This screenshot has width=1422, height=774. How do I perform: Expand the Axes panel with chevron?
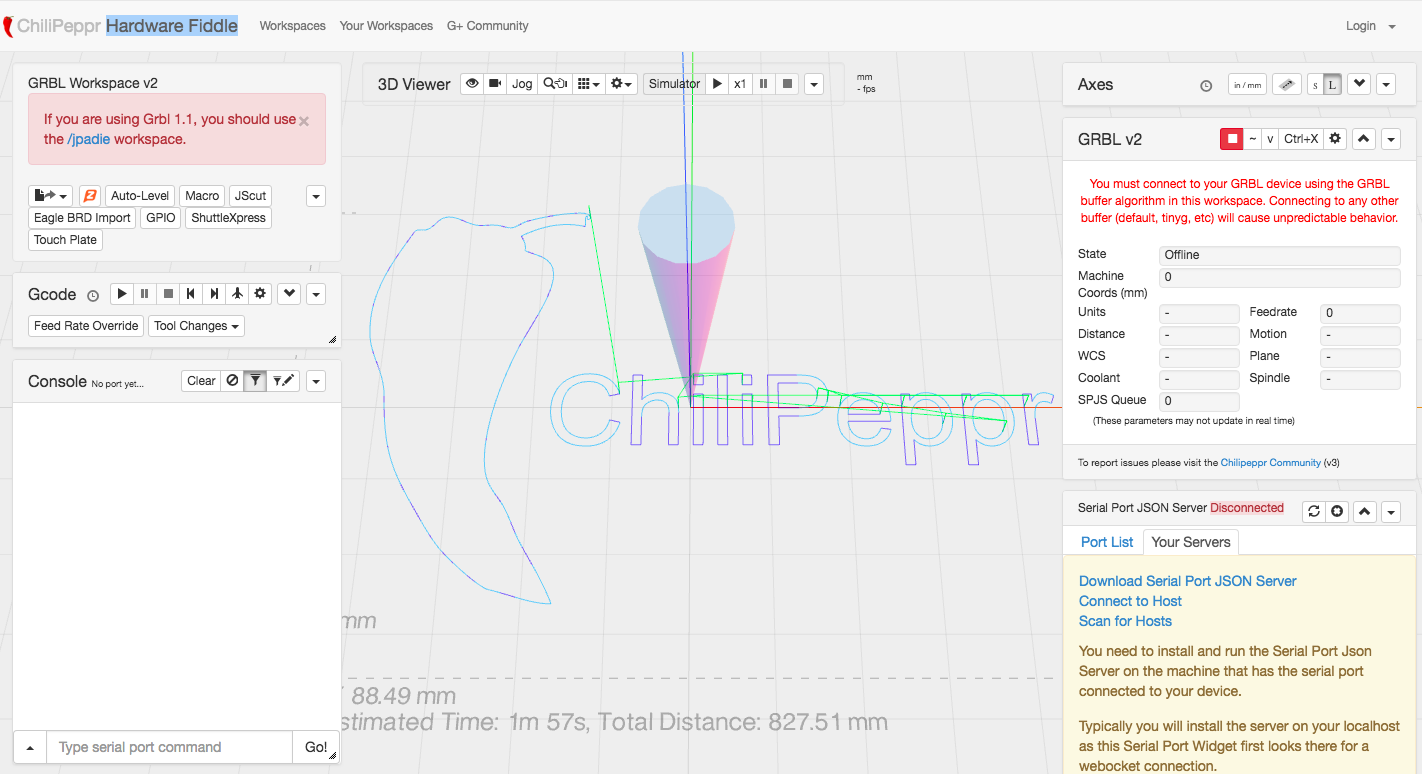[1358, 85]
